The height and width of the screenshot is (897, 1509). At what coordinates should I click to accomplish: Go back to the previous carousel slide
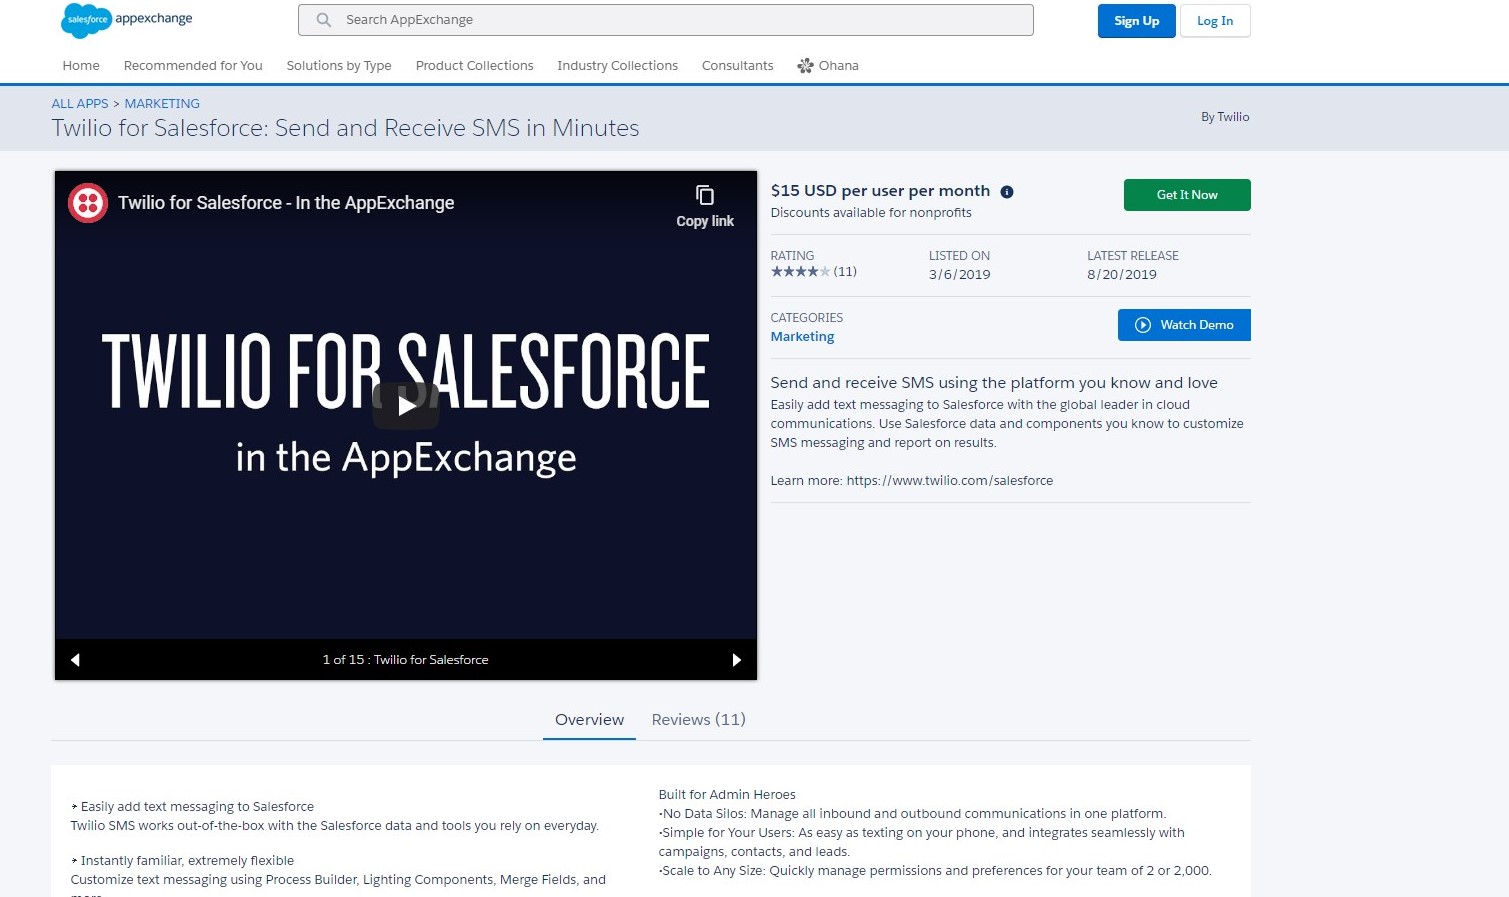pos(75,659)
